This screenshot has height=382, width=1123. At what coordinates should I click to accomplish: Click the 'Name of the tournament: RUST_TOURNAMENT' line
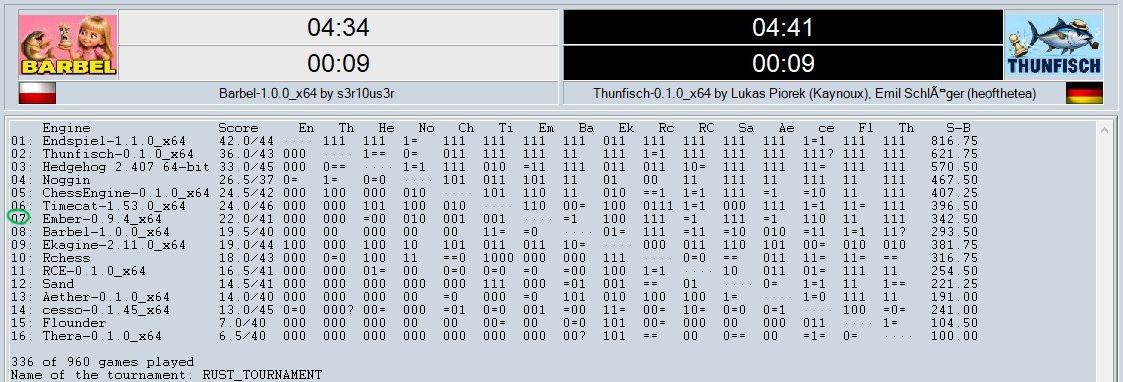[x=166, y=375]
